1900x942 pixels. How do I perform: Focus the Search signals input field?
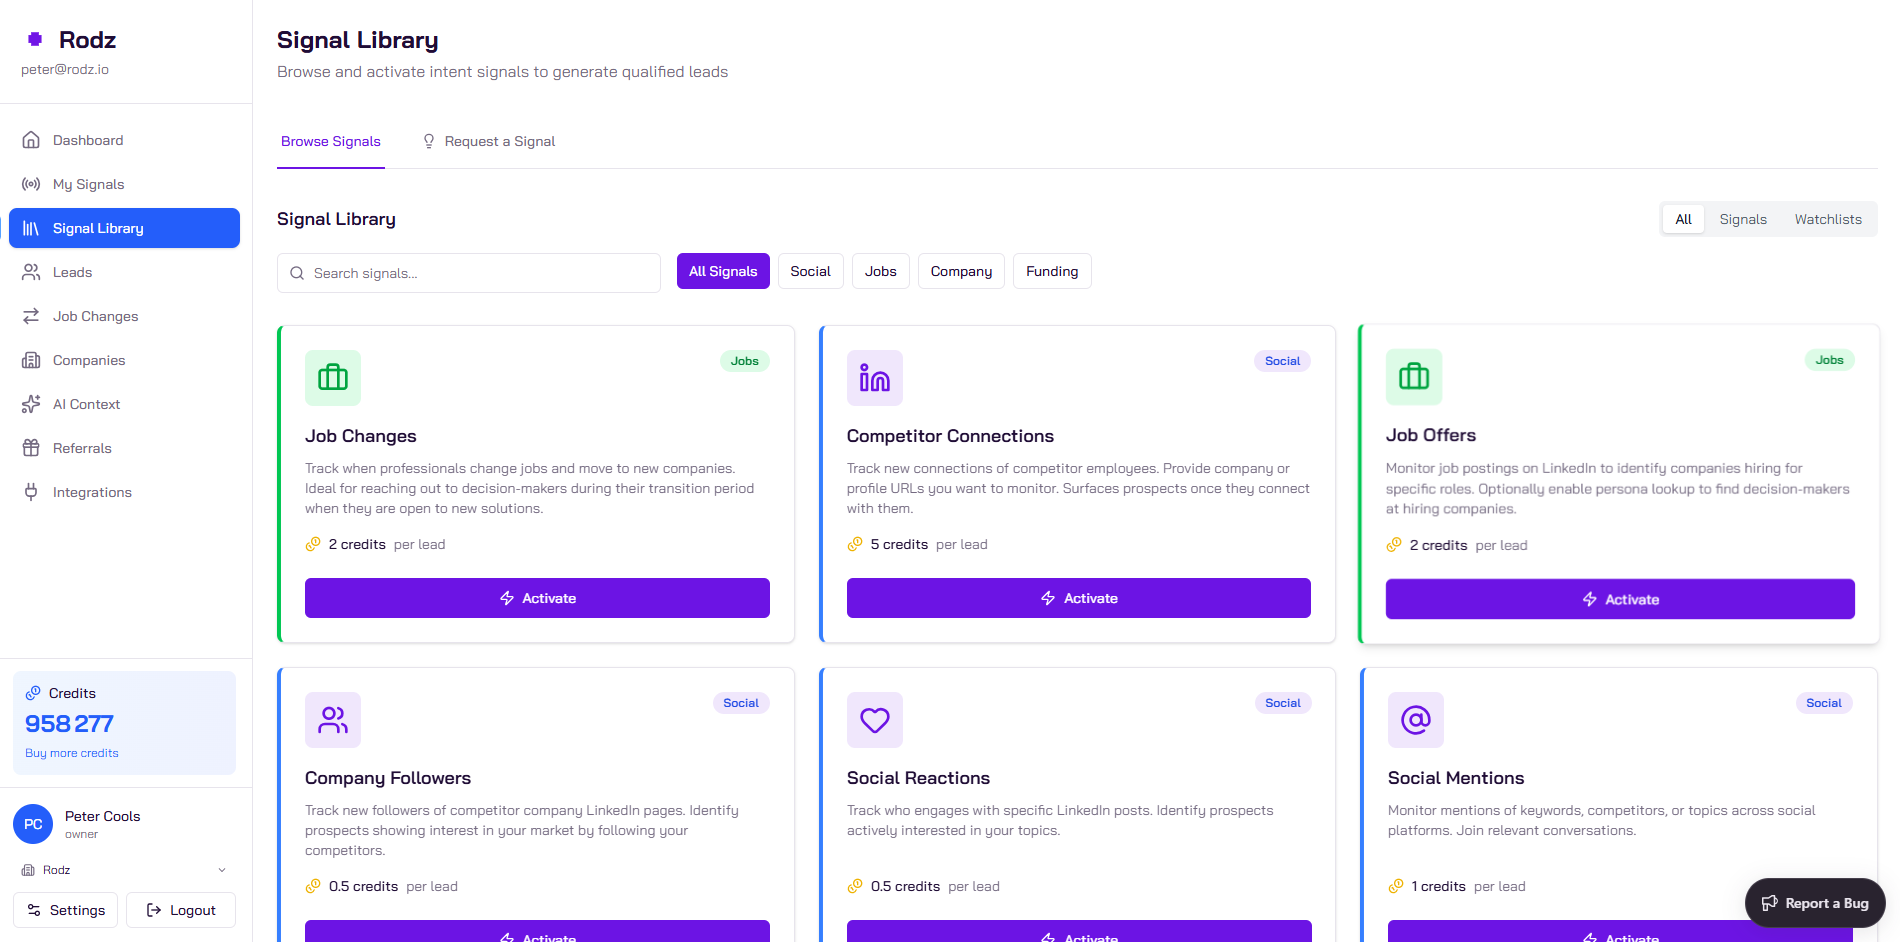pos(469,273)
